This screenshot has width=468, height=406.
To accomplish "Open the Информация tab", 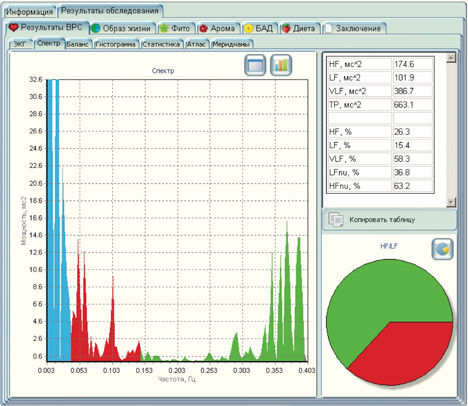I will [x=29, y=12].
